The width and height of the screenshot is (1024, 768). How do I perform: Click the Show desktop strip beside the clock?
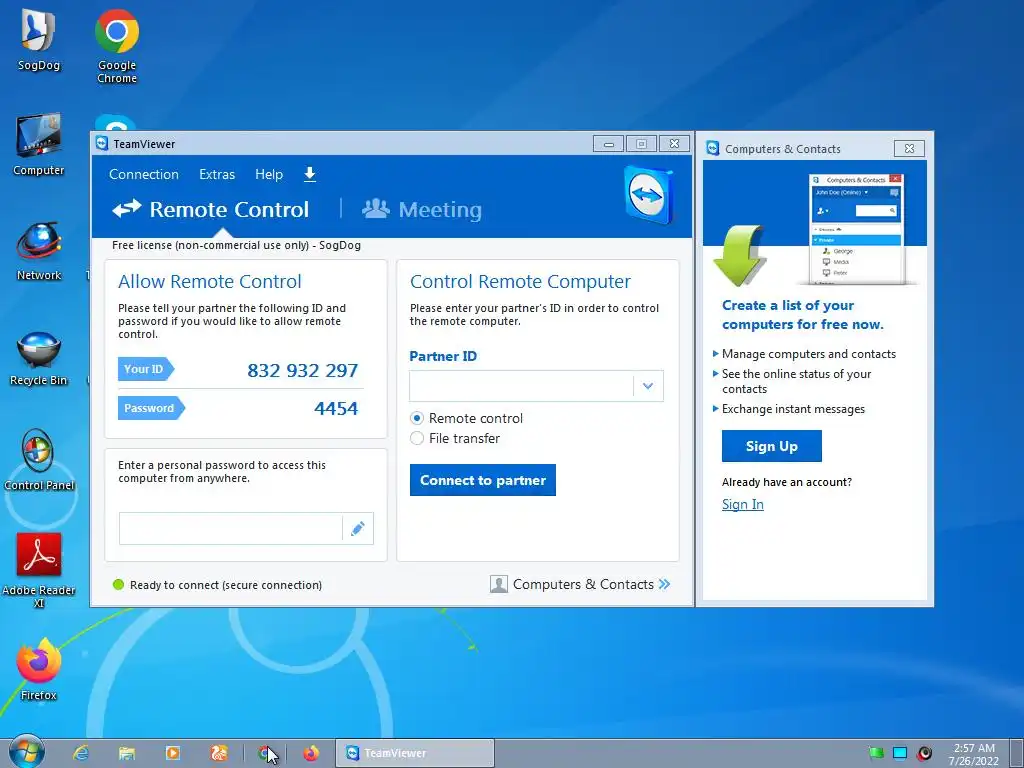click(1017, 753)
